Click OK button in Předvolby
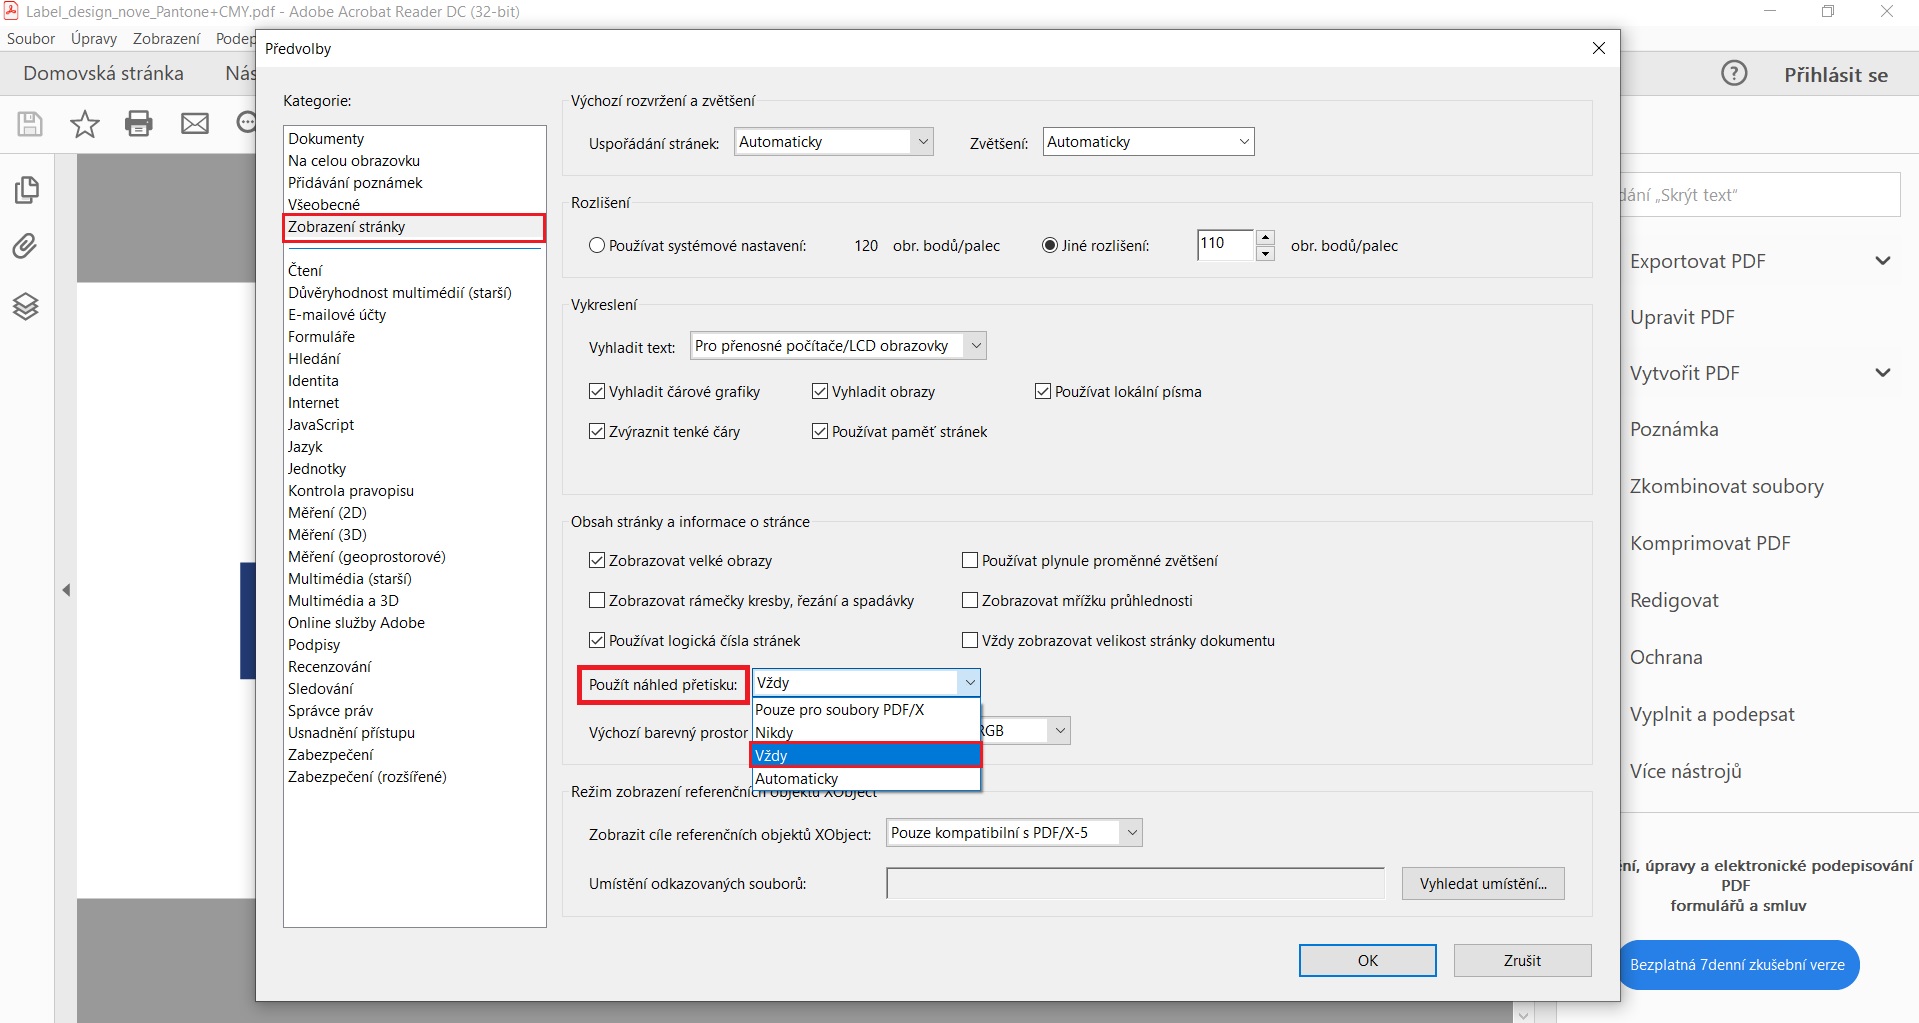Image resolution: width=1919 pixels, height=1023 pixels. pos(1367,961)
